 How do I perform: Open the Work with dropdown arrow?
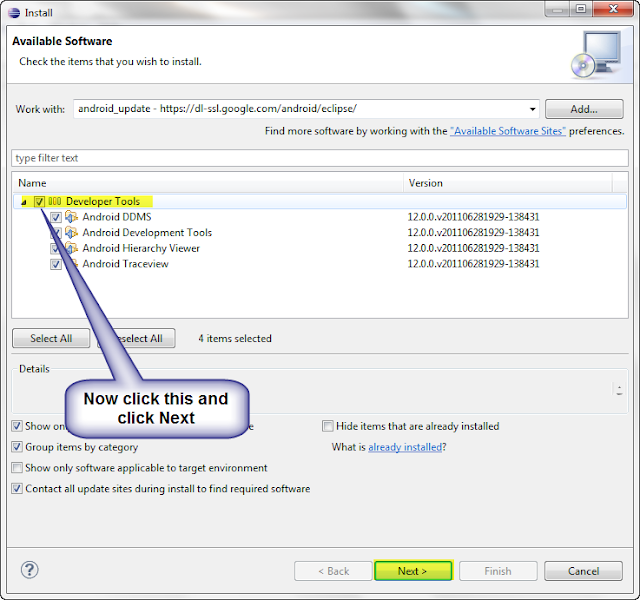click(532, 109)
